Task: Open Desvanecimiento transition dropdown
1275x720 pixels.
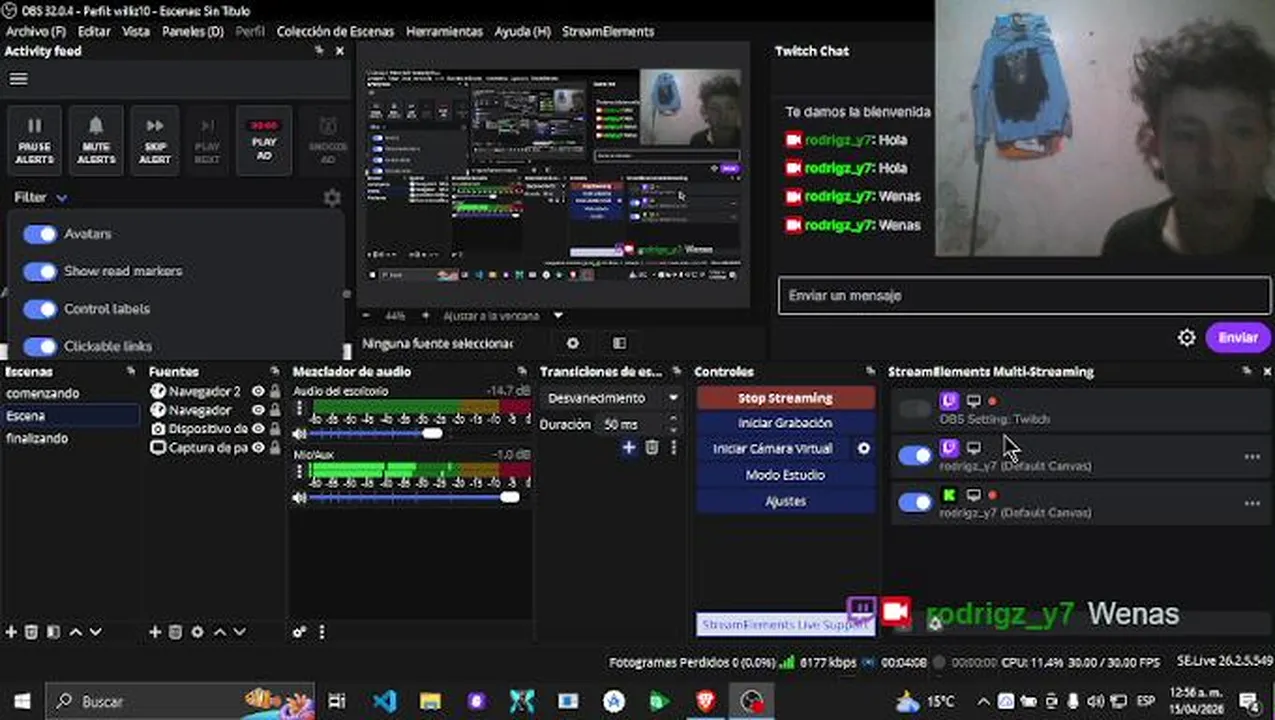Action: pos(611,398)
